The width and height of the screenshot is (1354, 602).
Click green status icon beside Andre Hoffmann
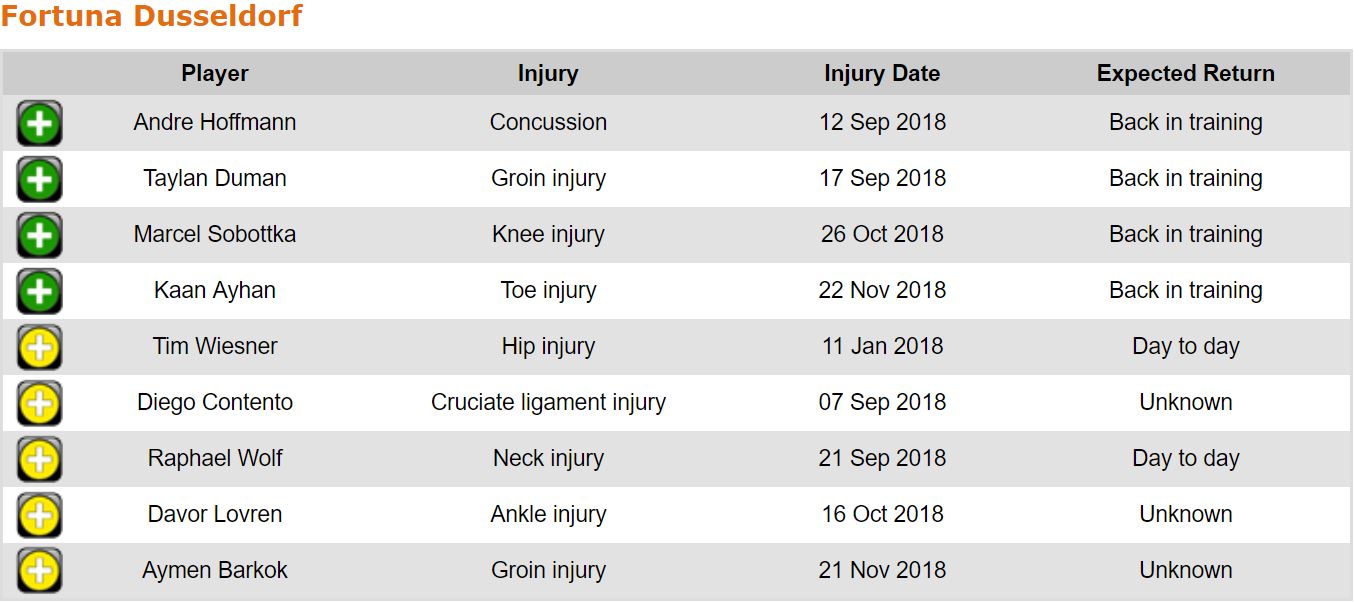point(39,124)
